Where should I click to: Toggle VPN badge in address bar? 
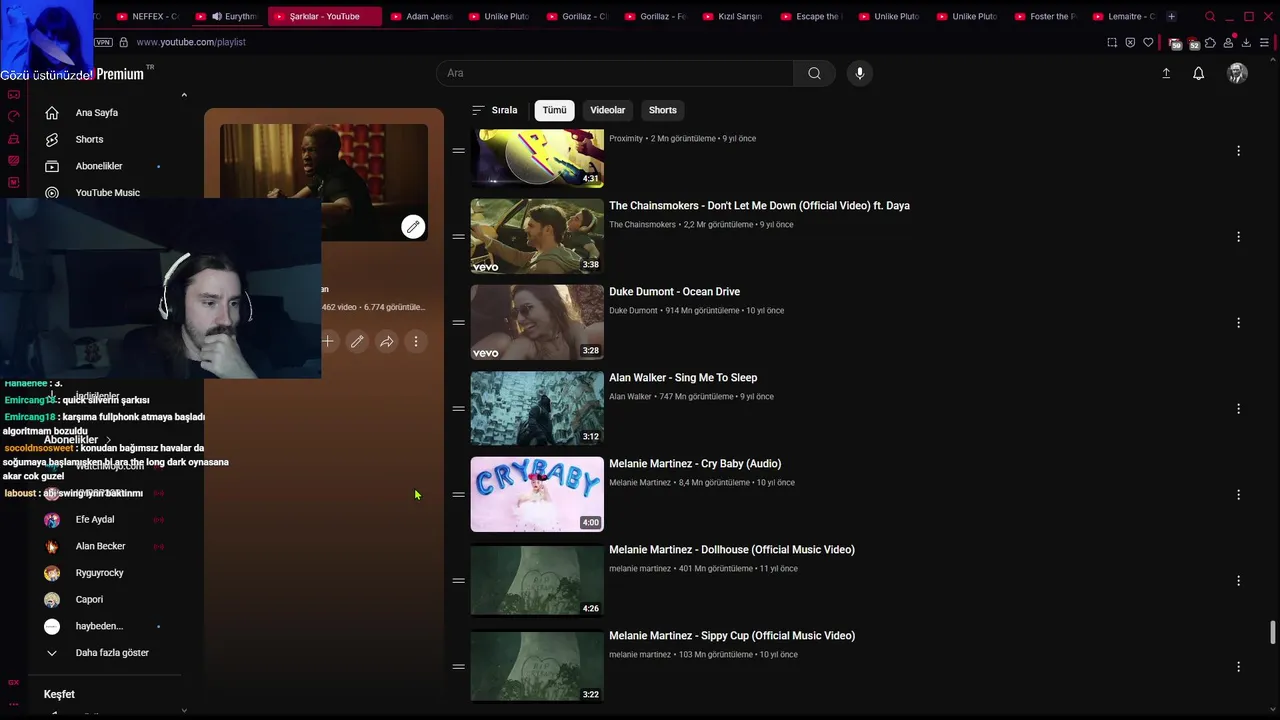tap(103, 42)
